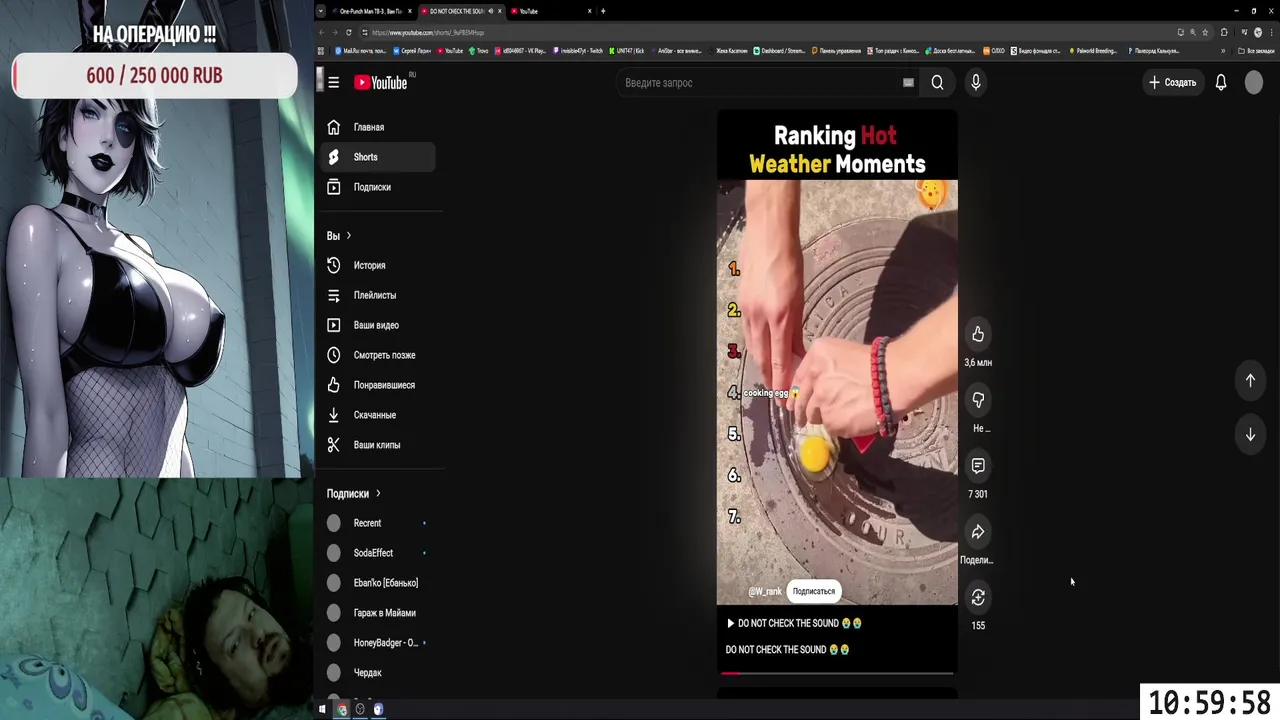Click the Создать button

1172,83
